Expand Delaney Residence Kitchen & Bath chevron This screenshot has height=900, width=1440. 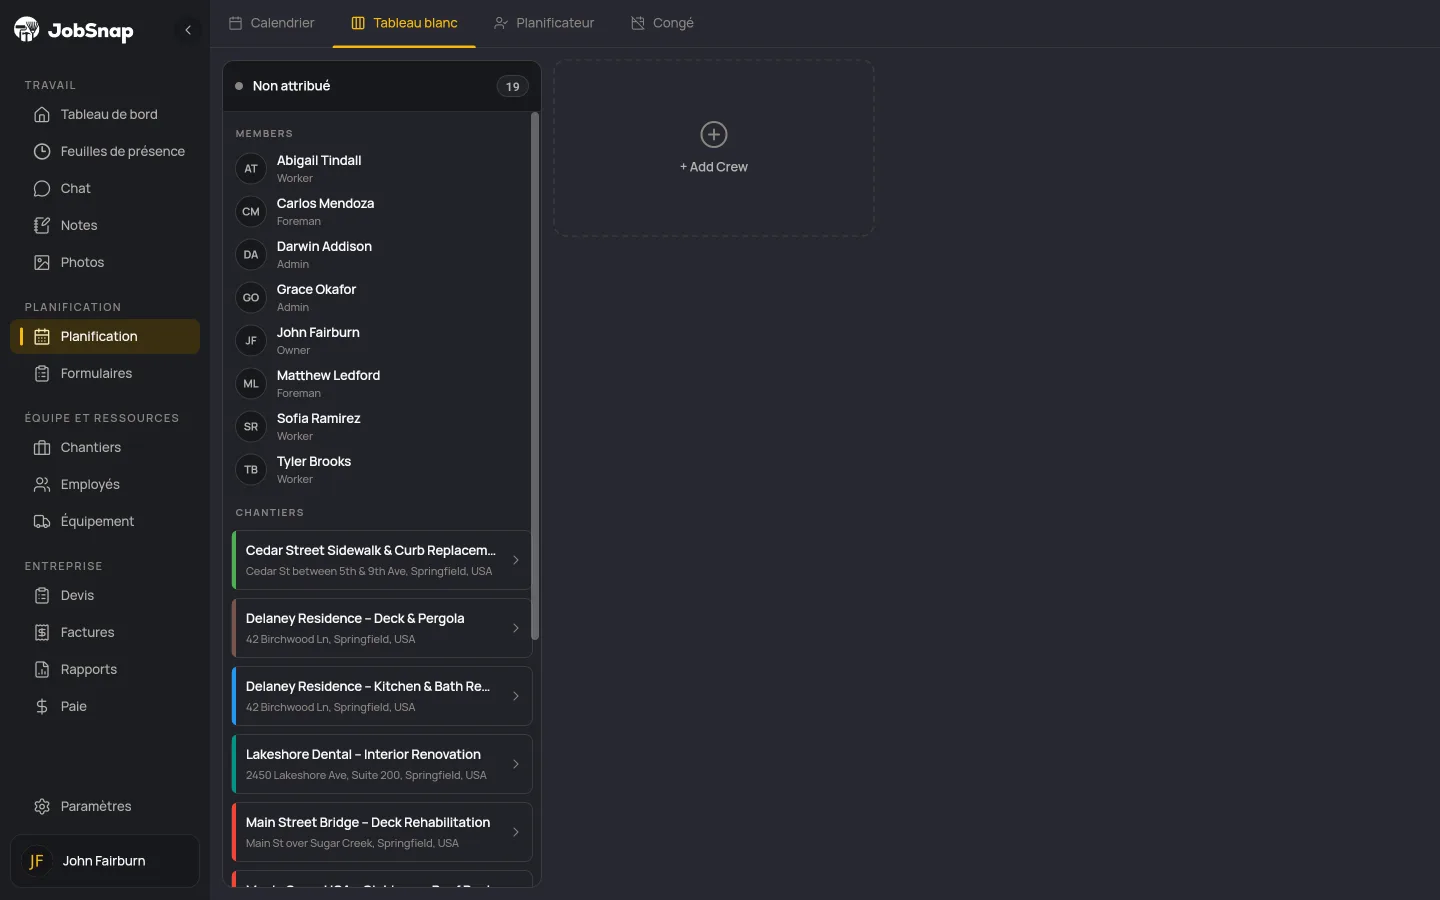tap(516, 696)
